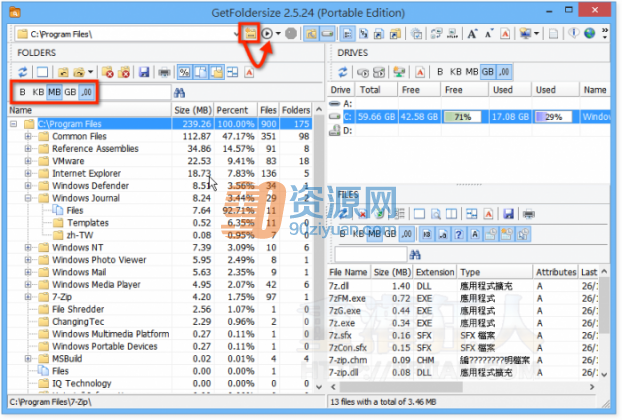Click the folder up-level icon in FOLDERS toolbar
This screenshot has height=420, width=622.
(63, 72)
